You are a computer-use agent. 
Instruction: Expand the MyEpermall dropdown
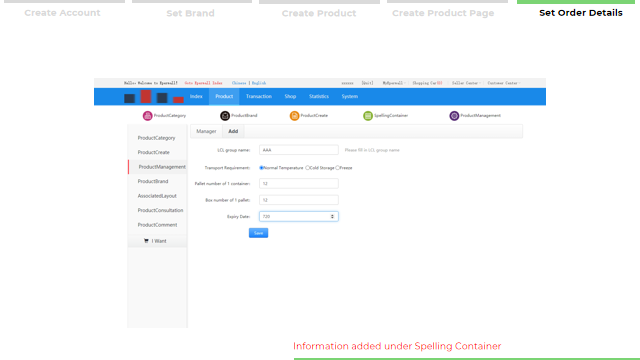click(x=394, y=83)
